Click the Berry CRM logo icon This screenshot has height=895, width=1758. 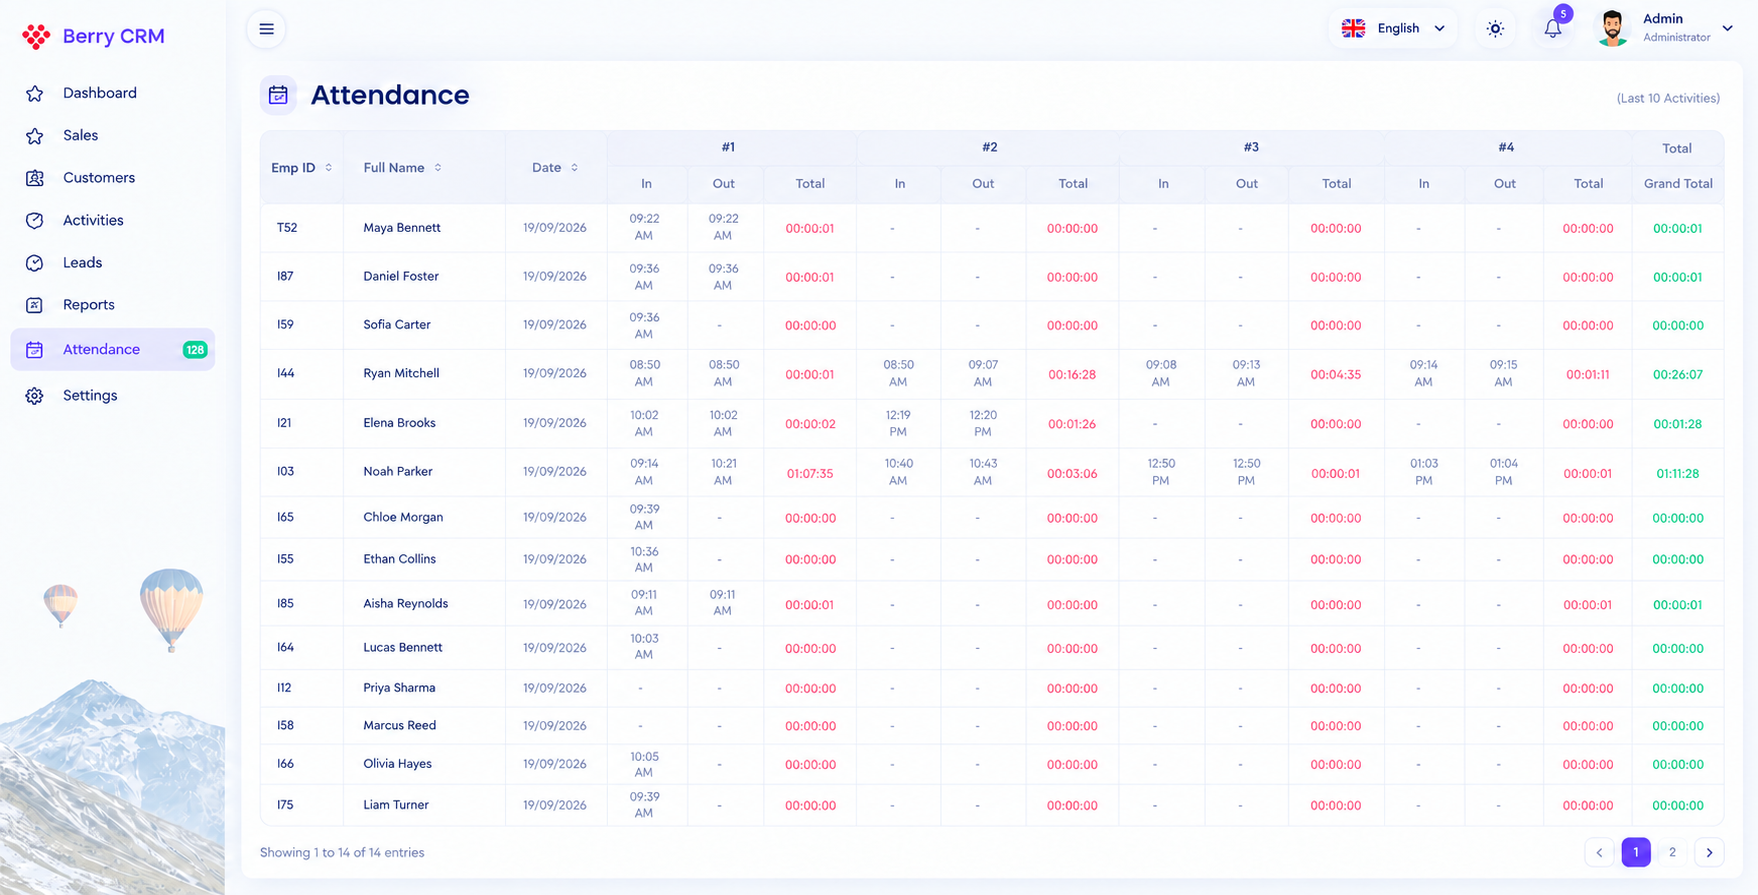point(36,37)
